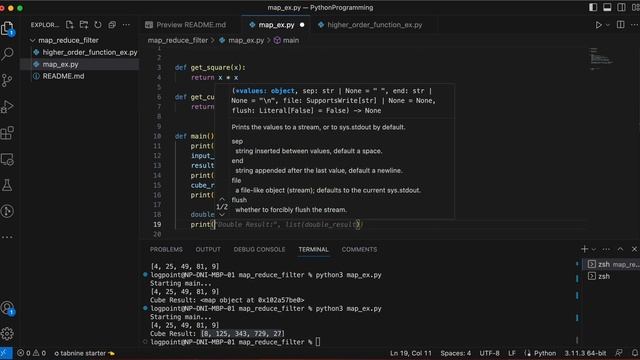Change the LF end of line sequence
This screenshot has height=360, width=640.
[x=512, y=353]
